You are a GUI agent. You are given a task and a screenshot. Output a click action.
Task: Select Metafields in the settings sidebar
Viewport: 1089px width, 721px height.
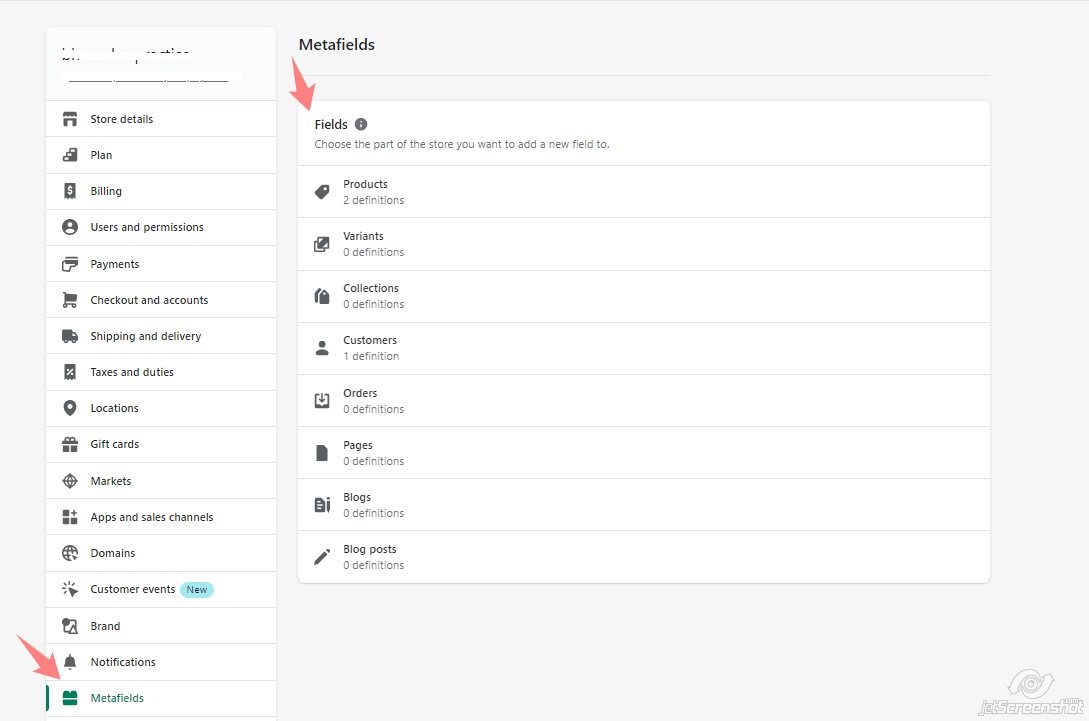[x=117, y=698]
